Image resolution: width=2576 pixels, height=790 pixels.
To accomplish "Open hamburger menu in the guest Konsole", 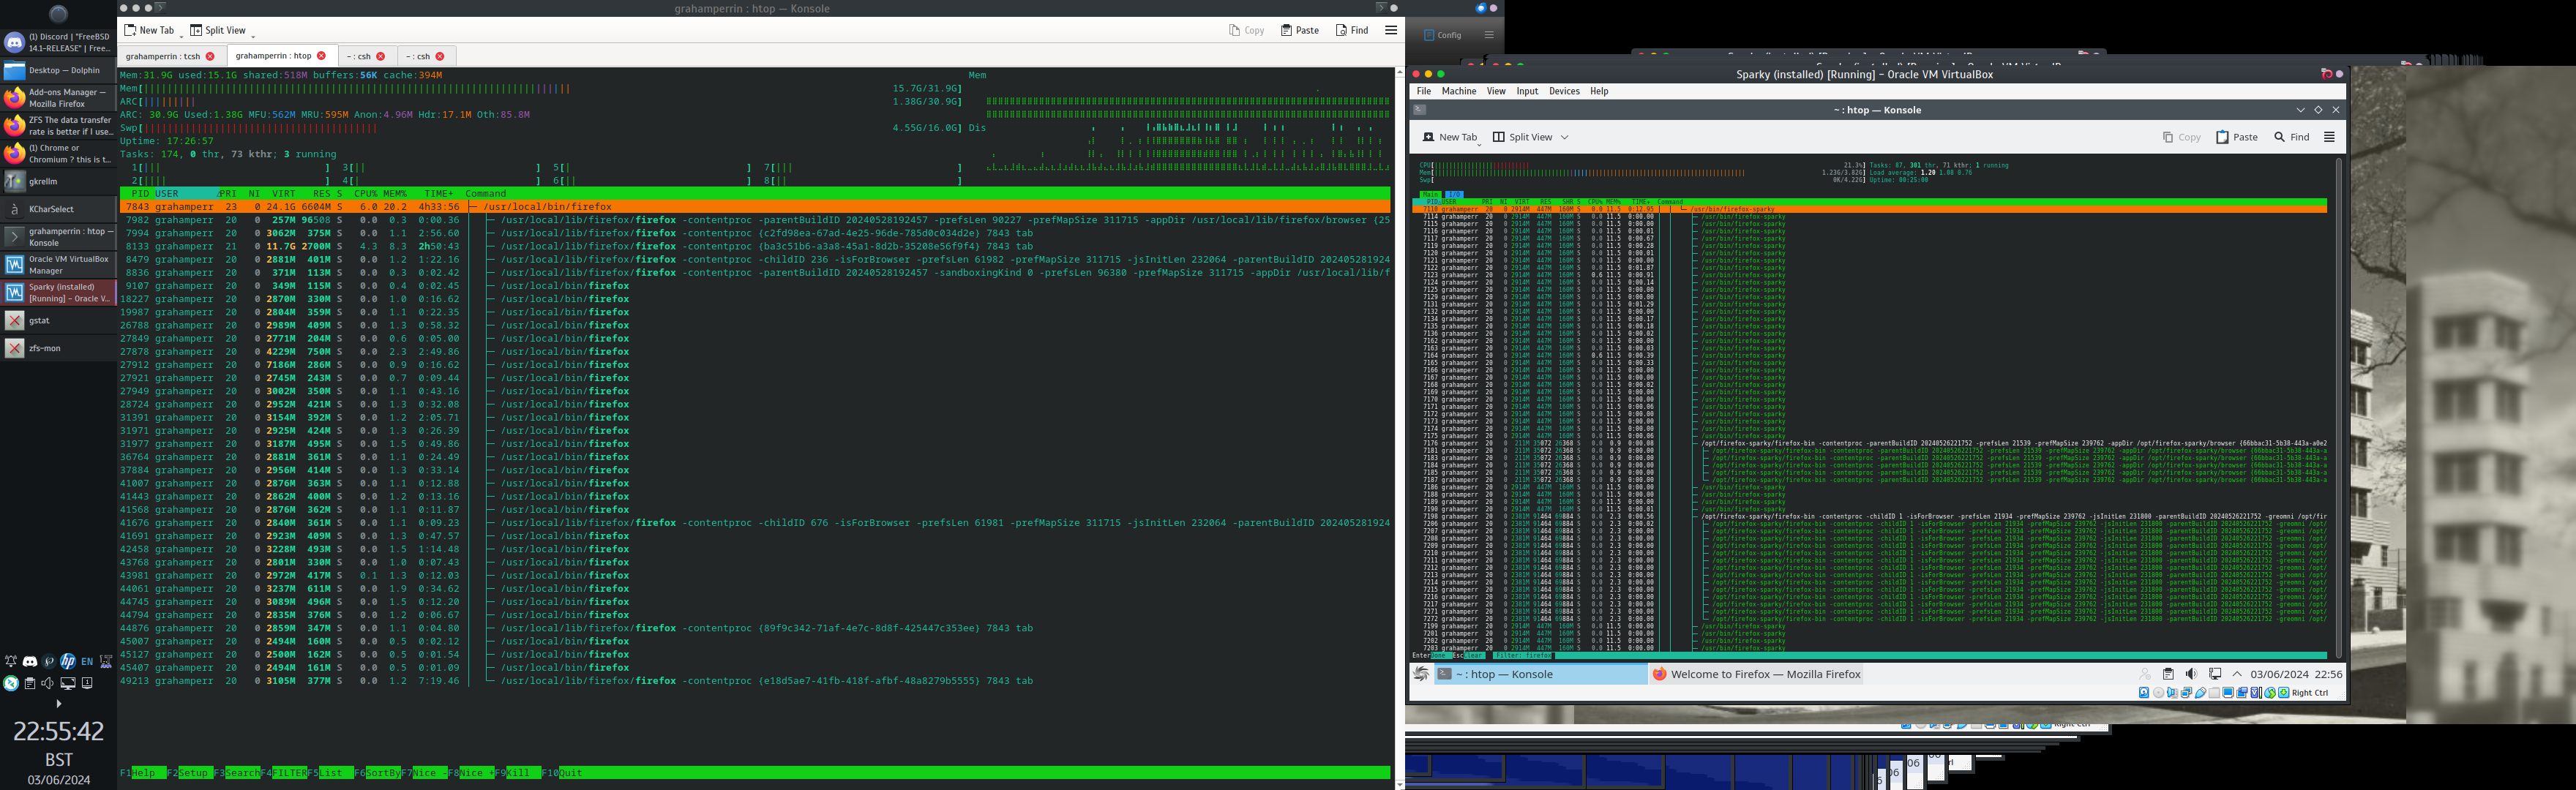I will [2329, 137].
